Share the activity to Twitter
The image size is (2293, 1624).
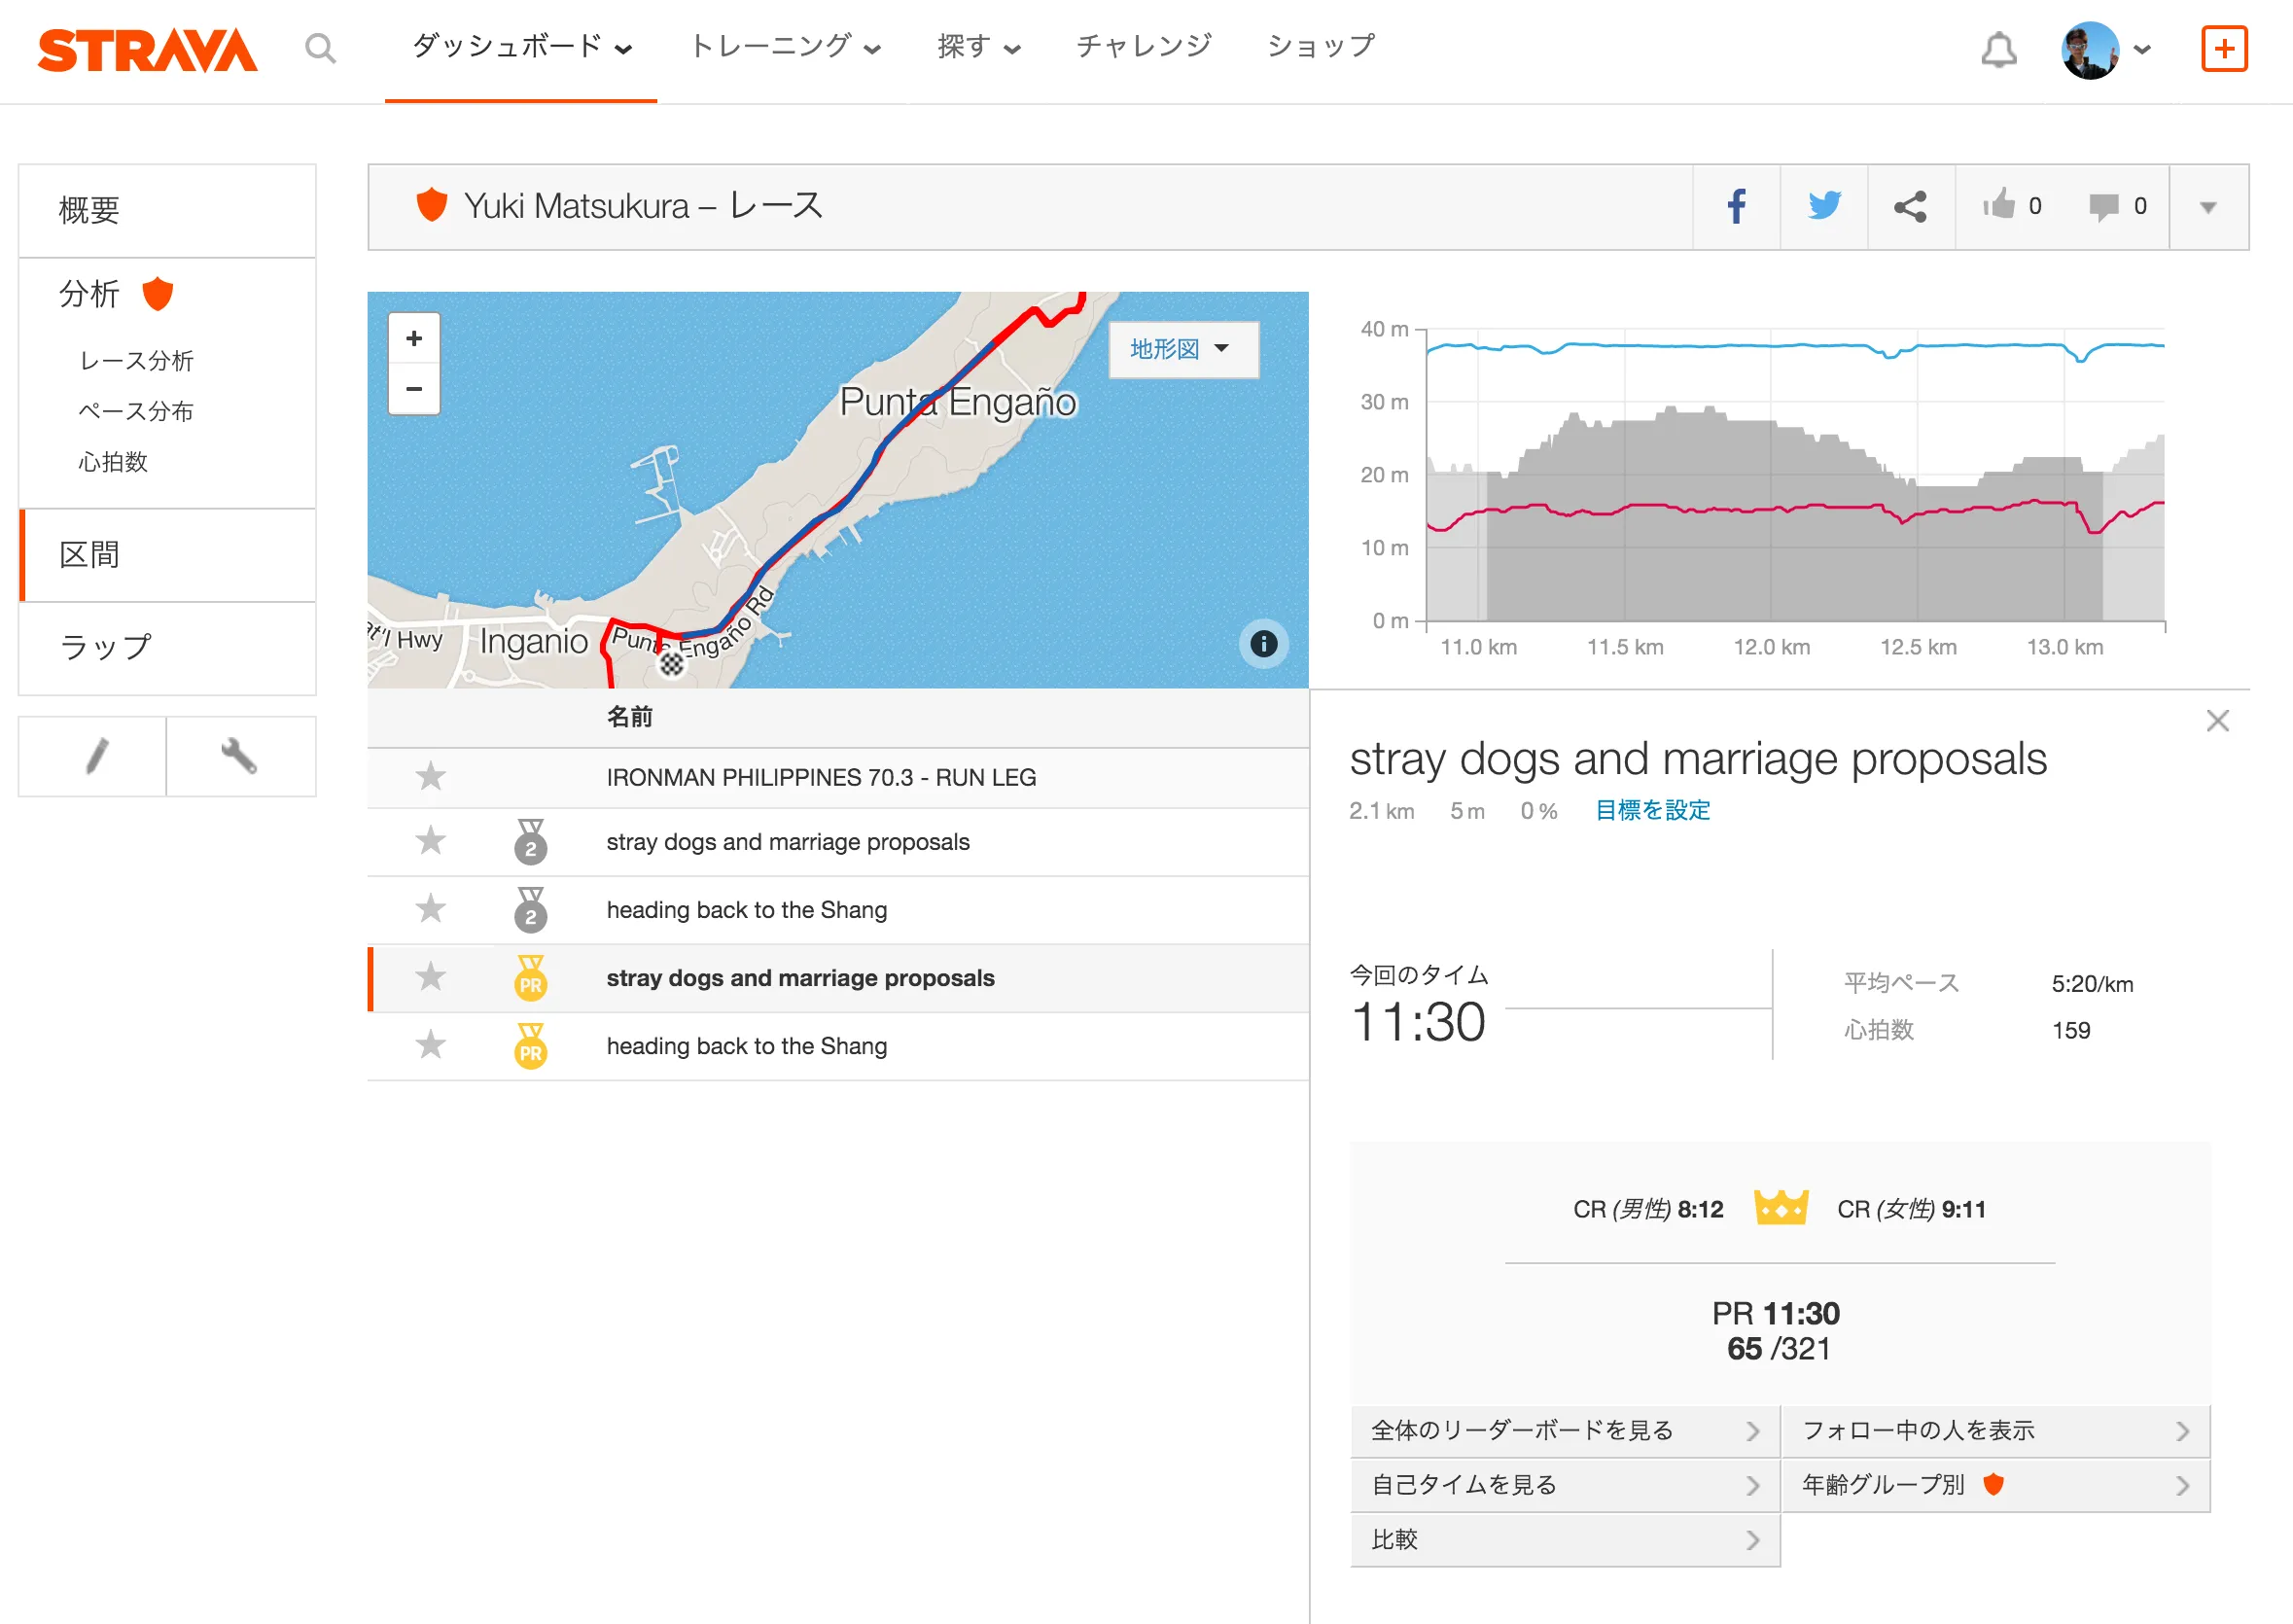coord(1824,207)
